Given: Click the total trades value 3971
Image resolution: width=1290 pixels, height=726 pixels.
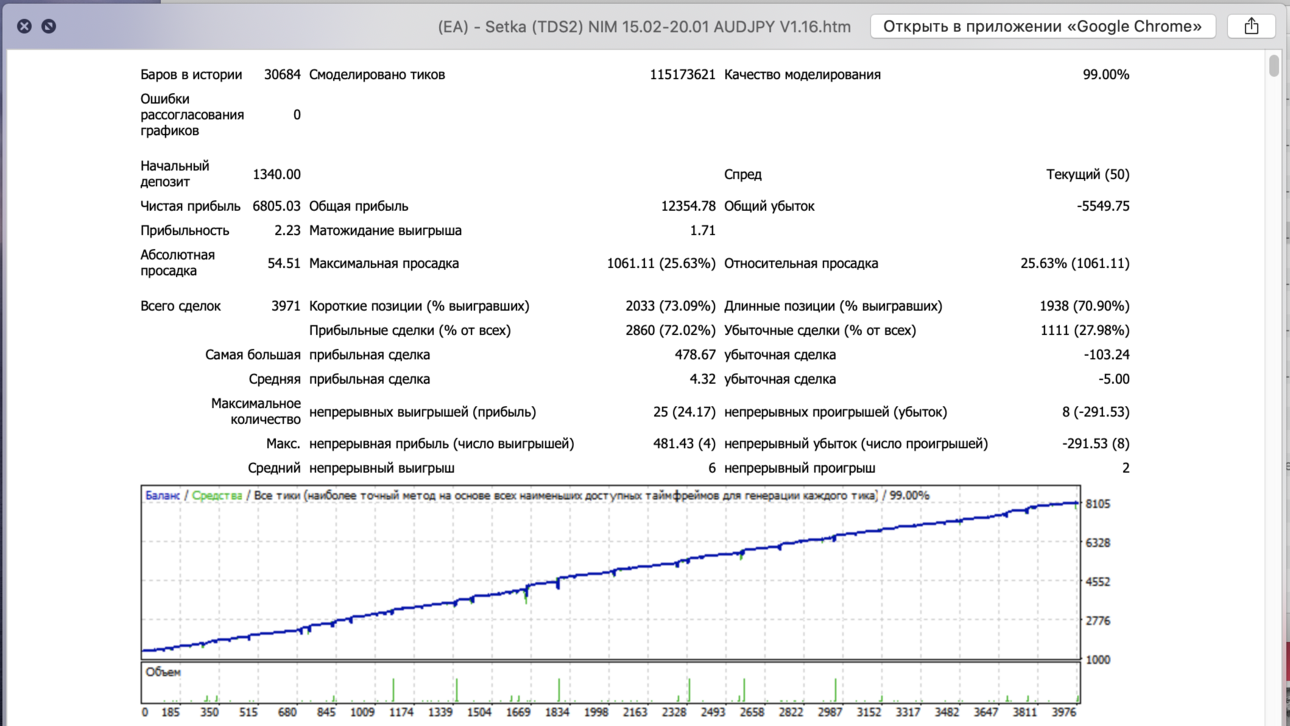Looking at the screenshot, I should tap(286, 306).
